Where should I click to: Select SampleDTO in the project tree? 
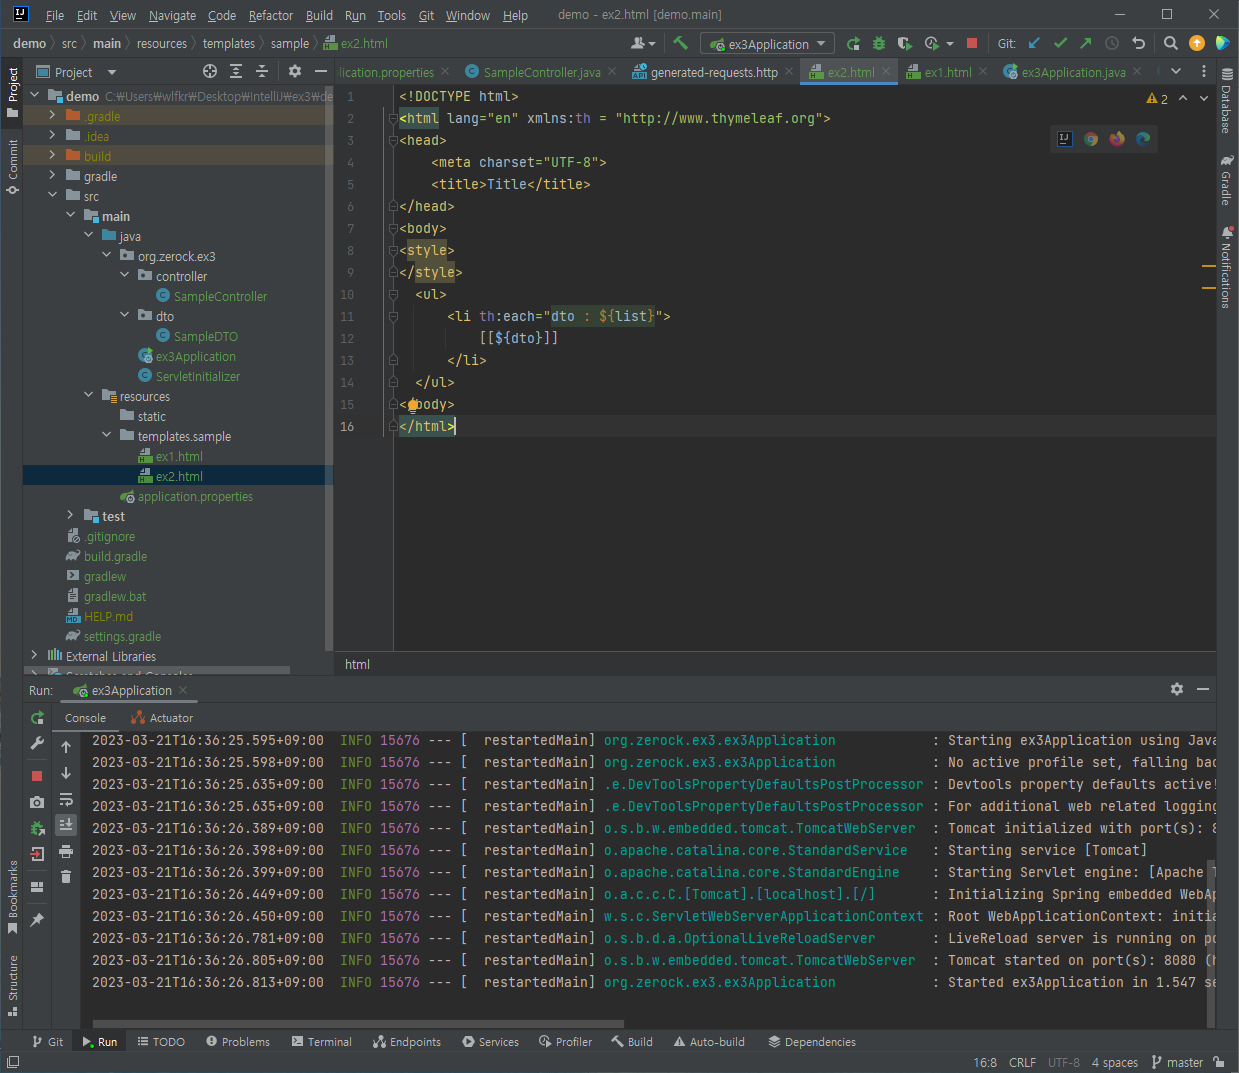pos(205,336)
